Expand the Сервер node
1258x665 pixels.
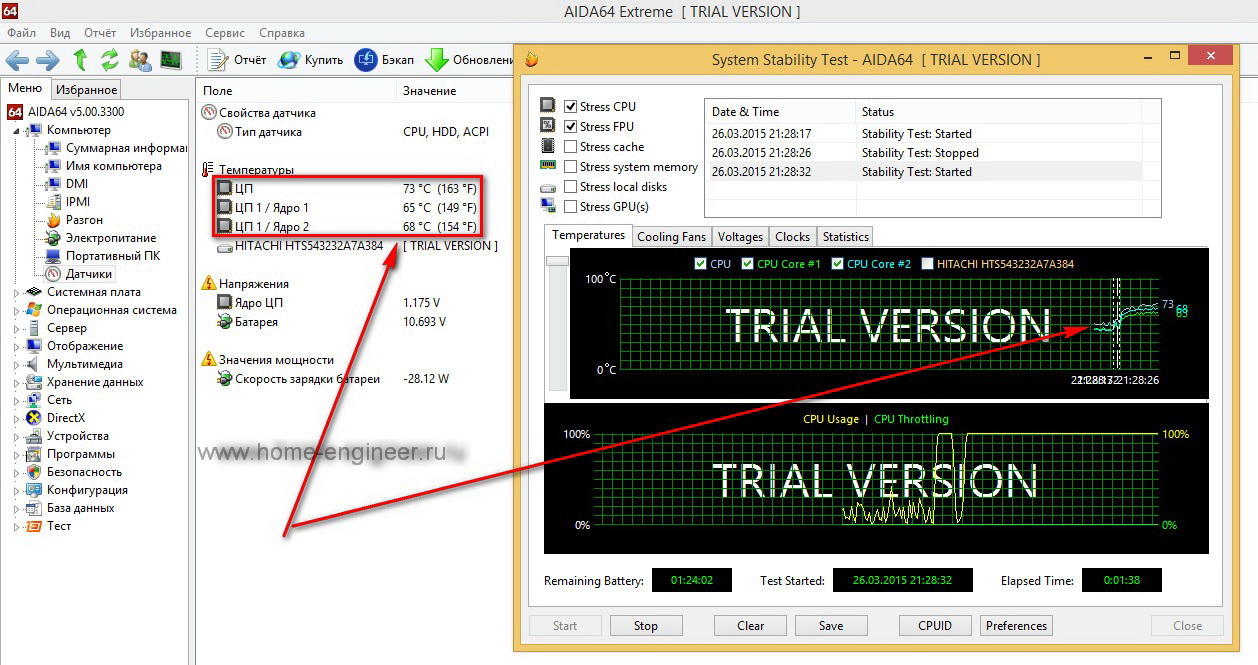(17, 328)
